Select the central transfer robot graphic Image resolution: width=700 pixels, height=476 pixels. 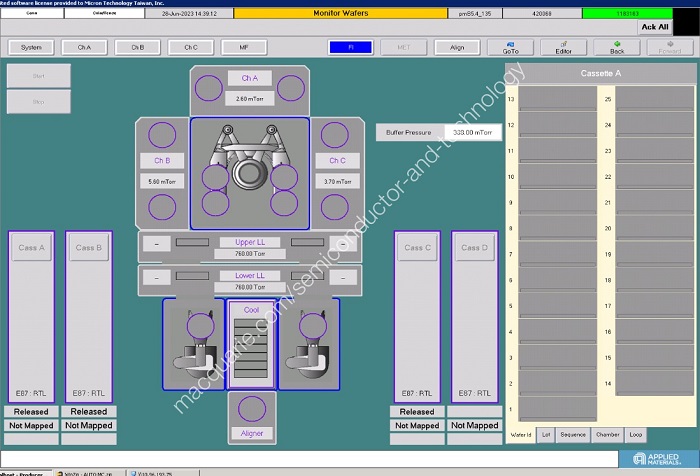(249, 166)
